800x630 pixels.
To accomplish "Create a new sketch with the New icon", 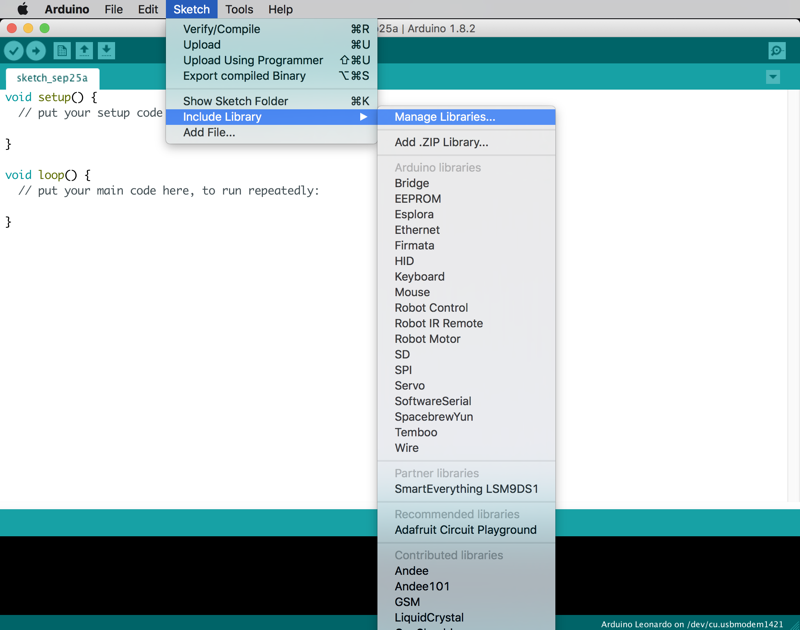I will click(x=62, y=51).
